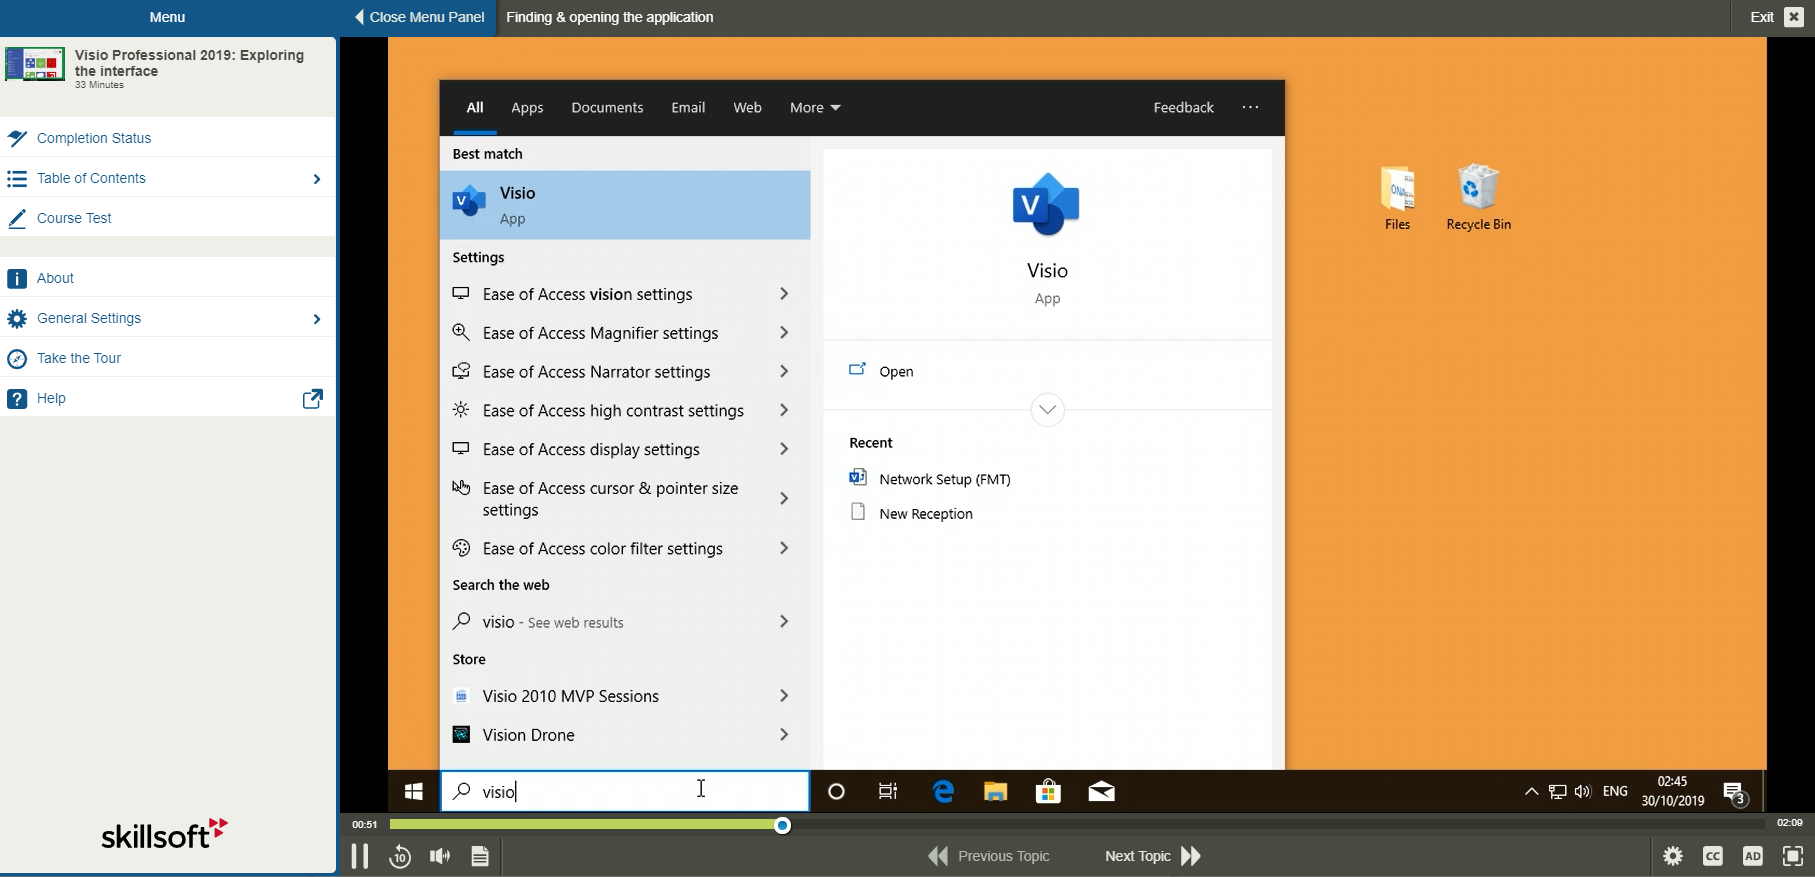Show hidden tray icons caret
The height and width of the screenshot is (877, 1815).
pos(1531,792)
